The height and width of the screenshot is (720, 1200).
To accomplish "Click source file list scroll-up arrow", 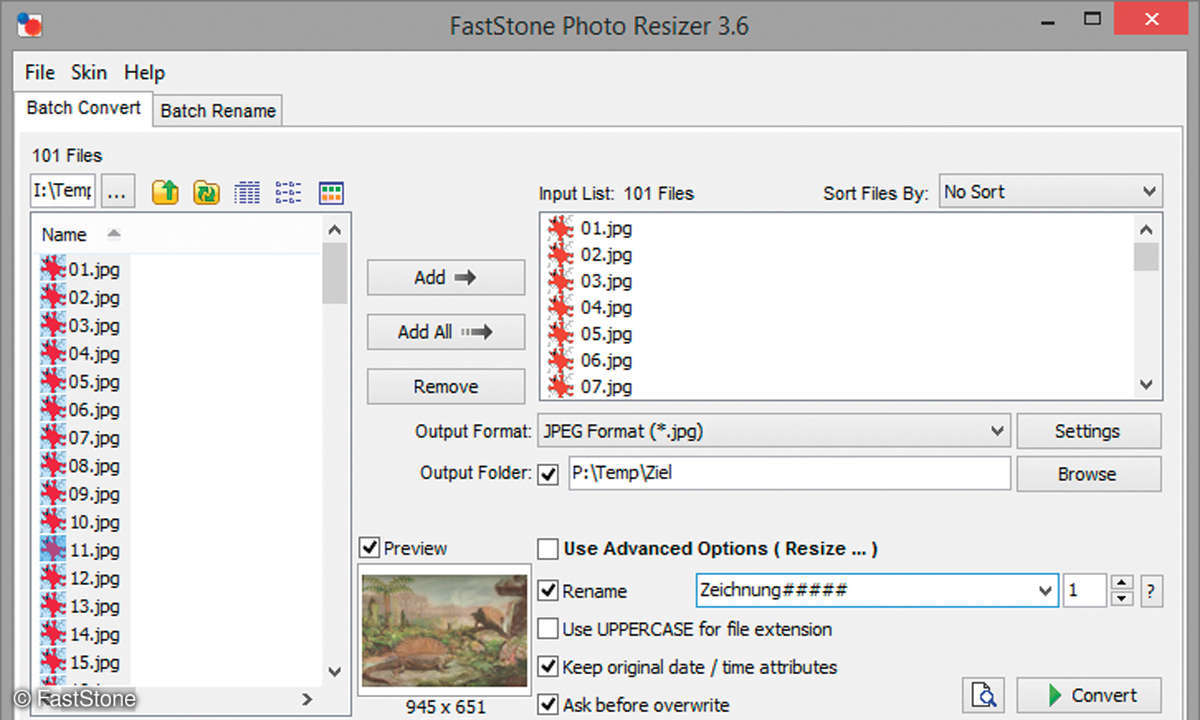I will [335, 229].
